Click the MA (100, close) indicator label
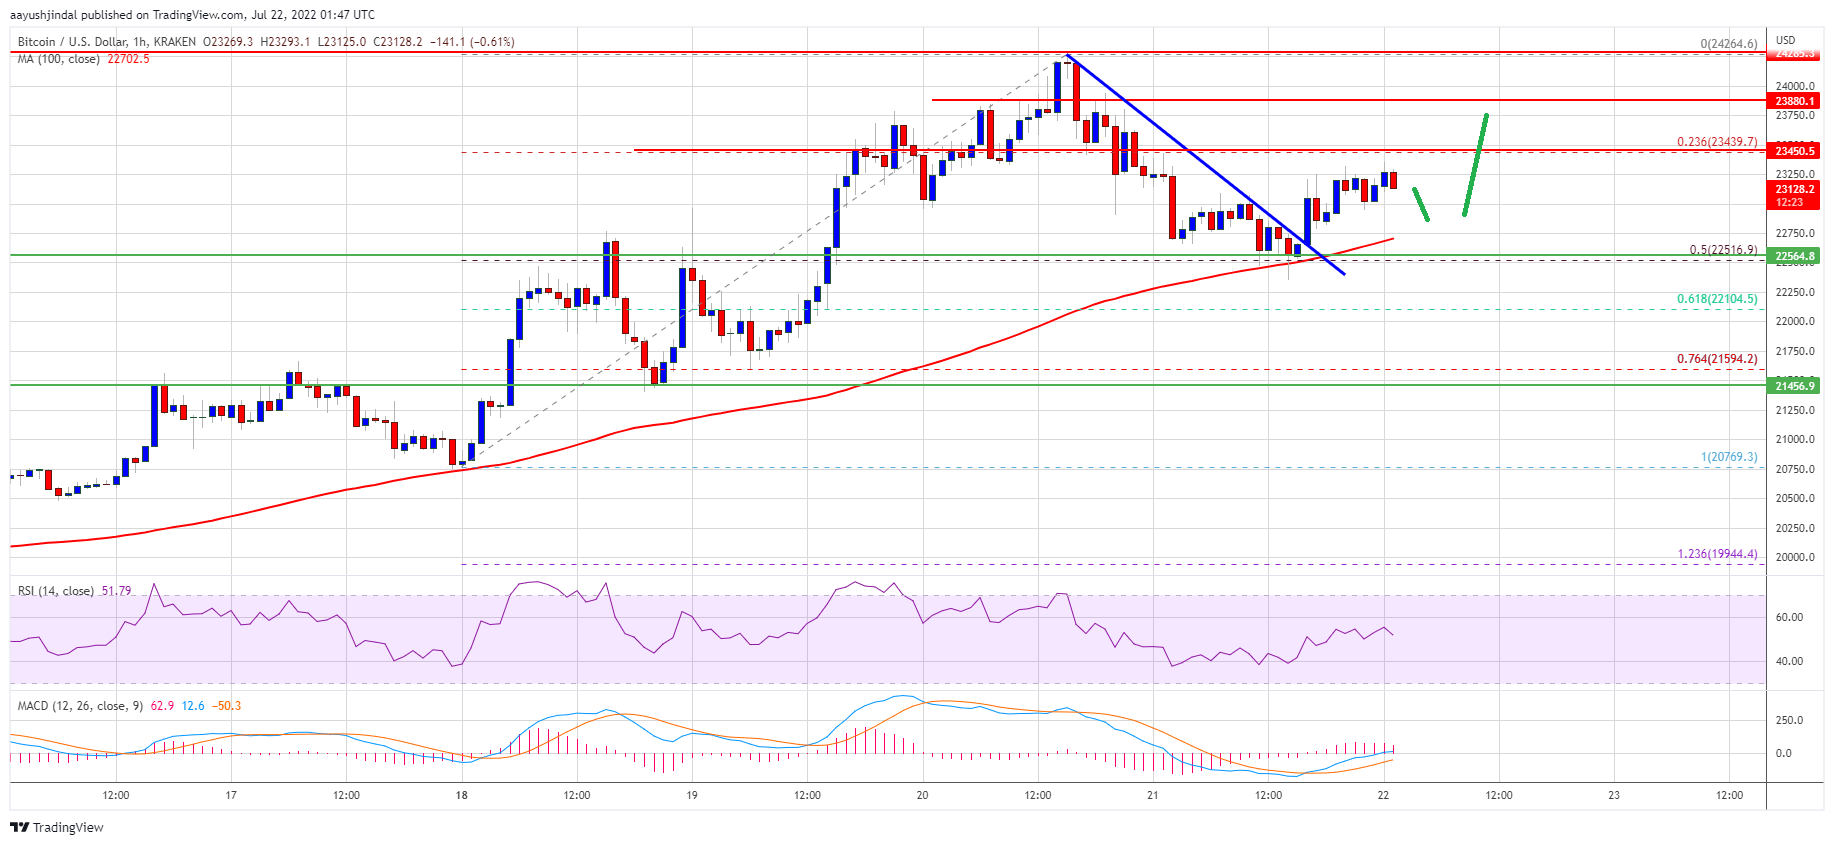1834x845 pixels. point(59,59)
